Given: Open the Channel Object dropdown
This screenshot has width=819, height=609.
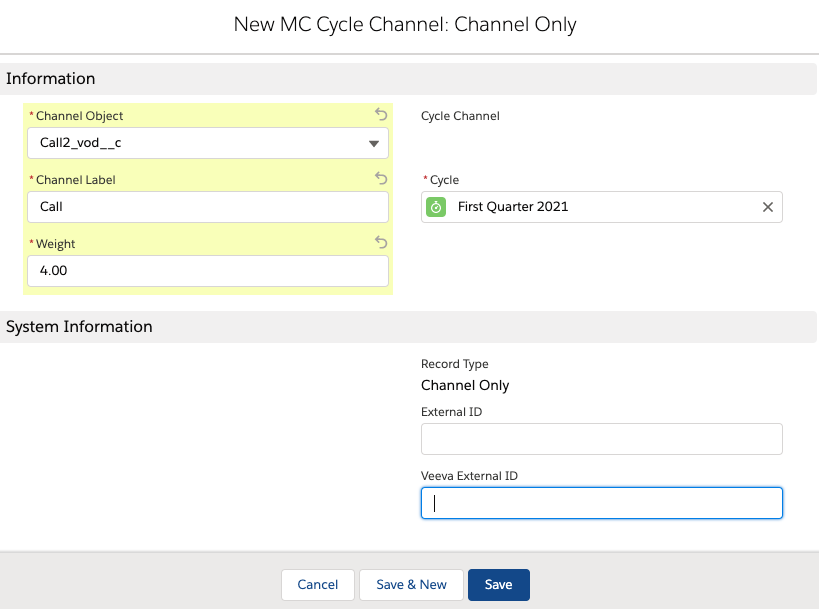Looking at the screenshot, I should [x=207, y=143].
